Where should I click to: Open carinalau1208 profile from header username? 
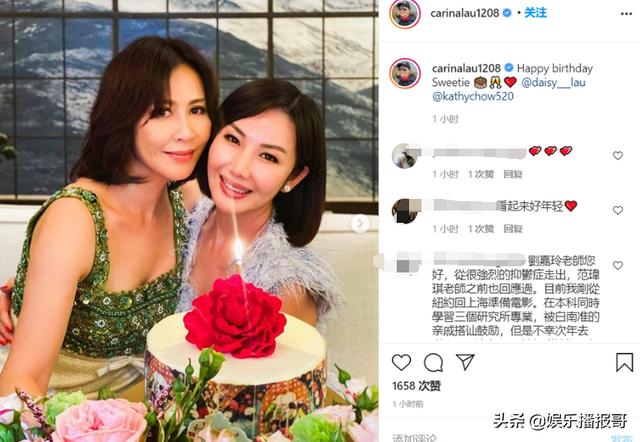[x=464, y=13]
